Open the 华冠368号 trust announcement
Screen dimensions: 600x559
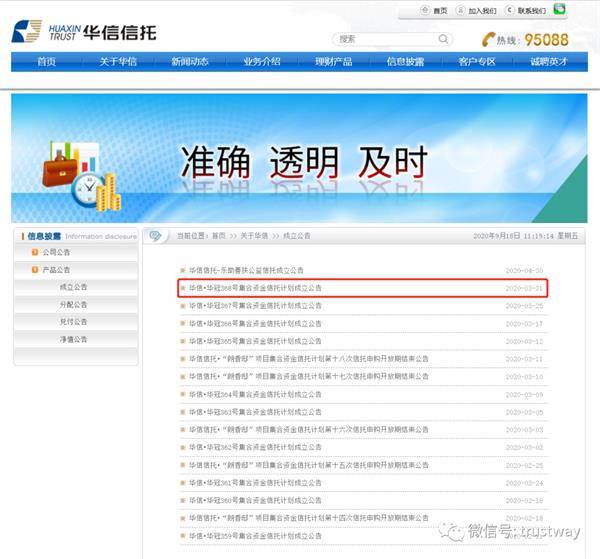(255, 288)
